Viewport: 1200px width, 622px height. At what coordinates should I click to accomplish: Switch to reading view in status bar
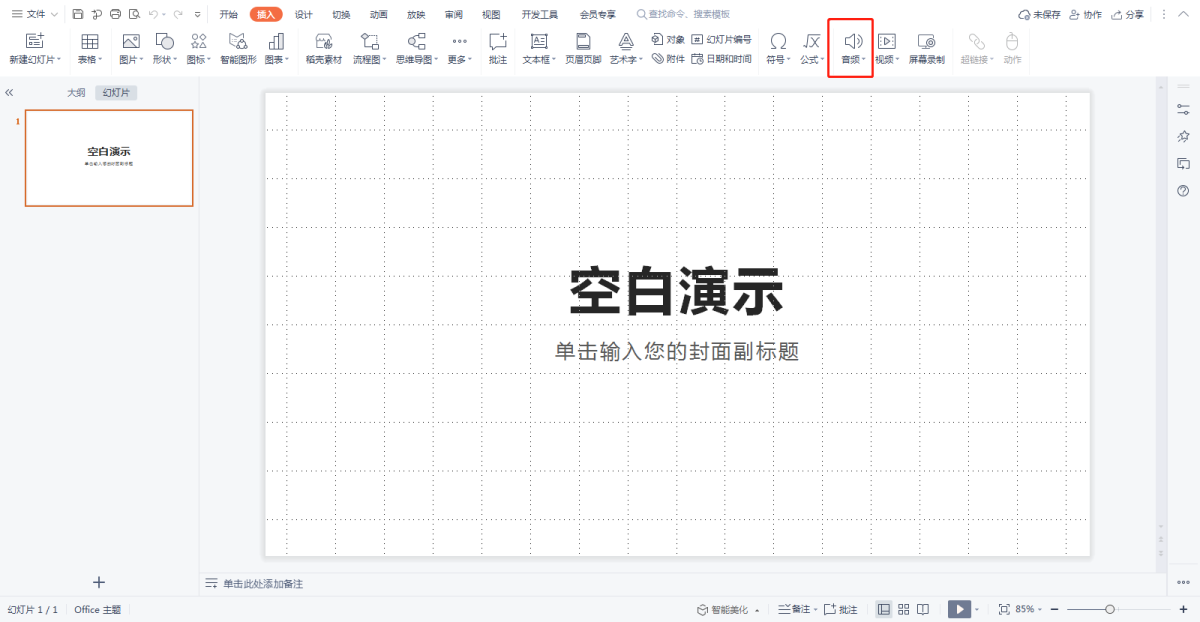(x=923, y=609)
